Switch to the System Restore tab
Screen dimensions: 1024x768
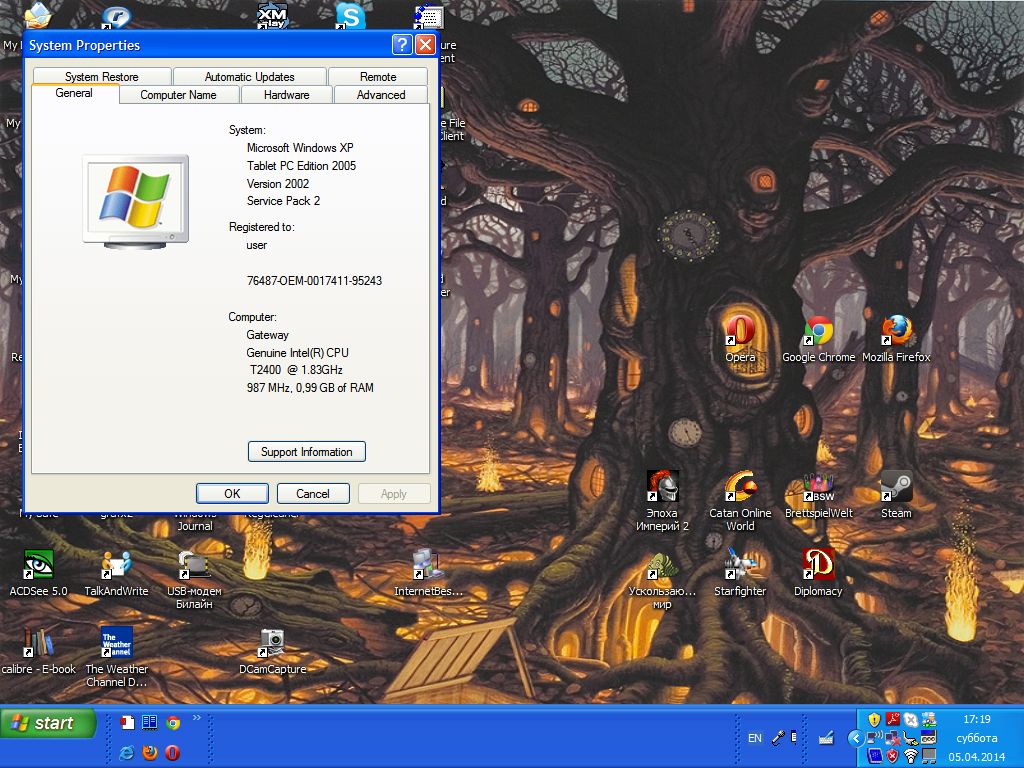coord(102,76)
